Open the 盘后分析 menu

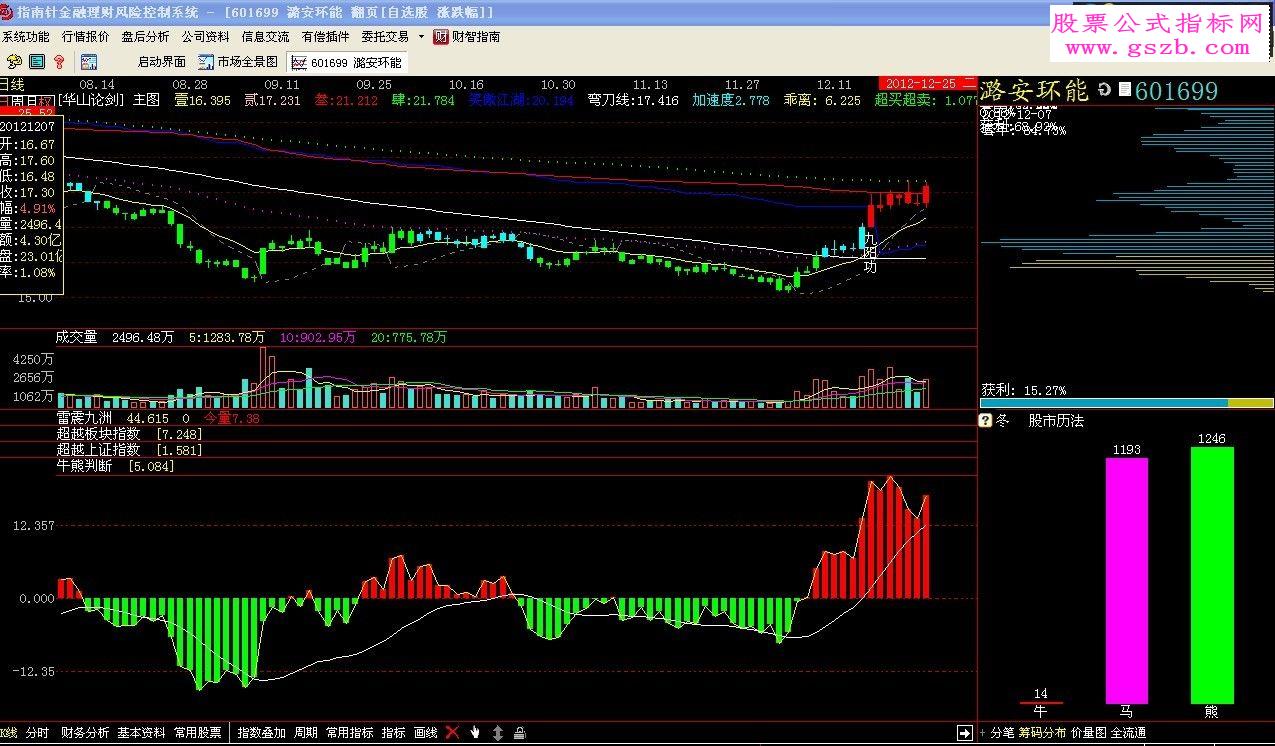(146, 36)
